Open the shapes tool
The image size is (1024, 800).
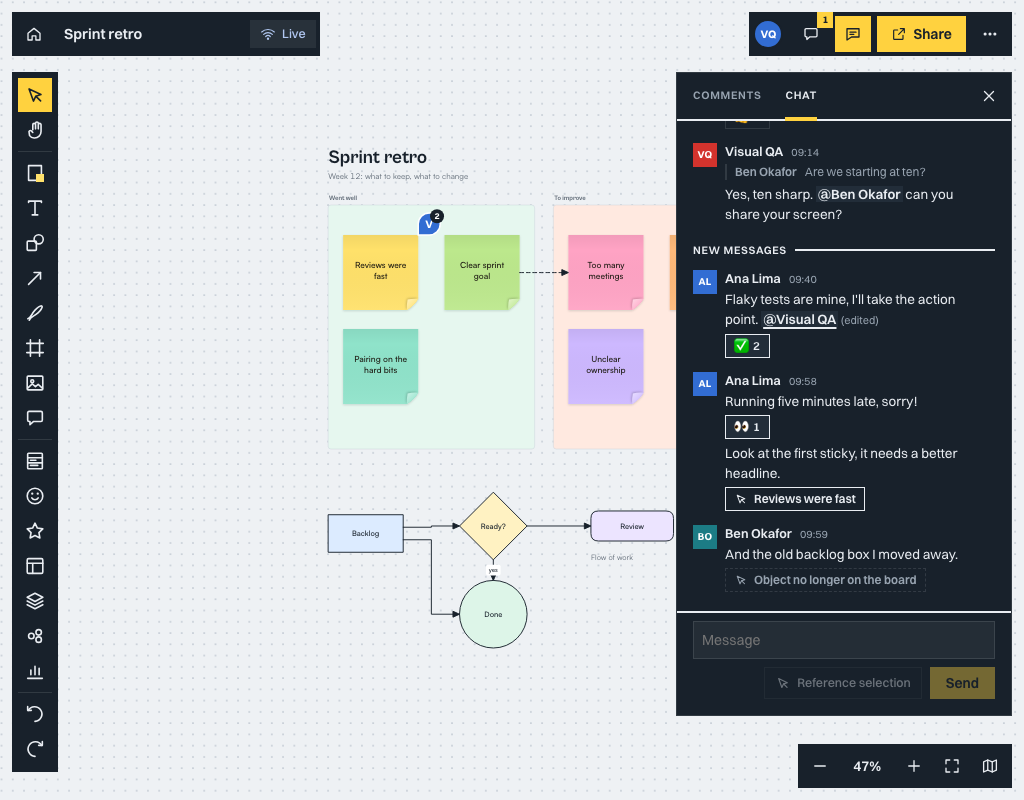point(35,244)
